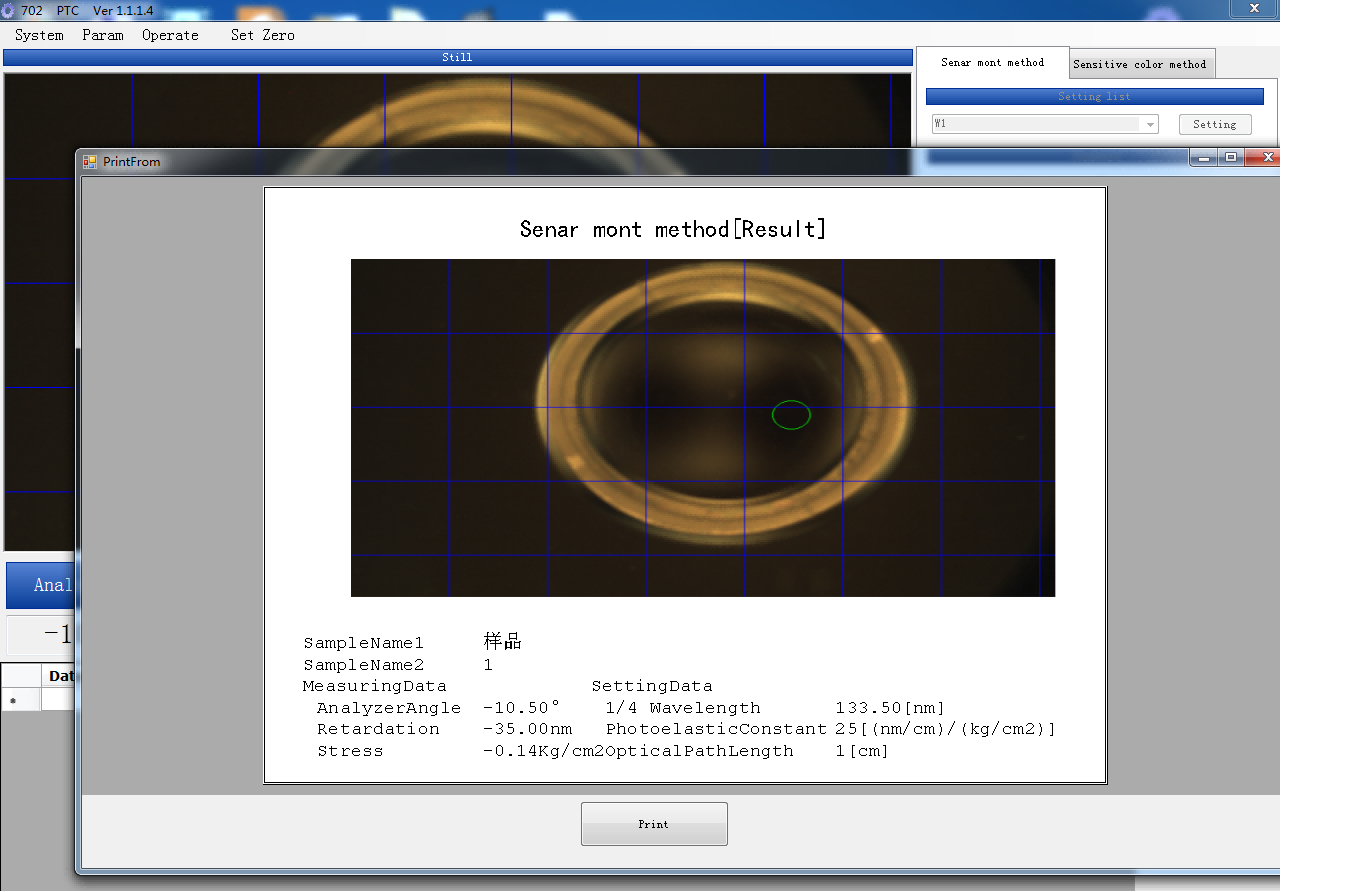Screen dimensions: 1367x892
Task: Switch to the Senar mont method tab
Action: click(x=992, y=63)
